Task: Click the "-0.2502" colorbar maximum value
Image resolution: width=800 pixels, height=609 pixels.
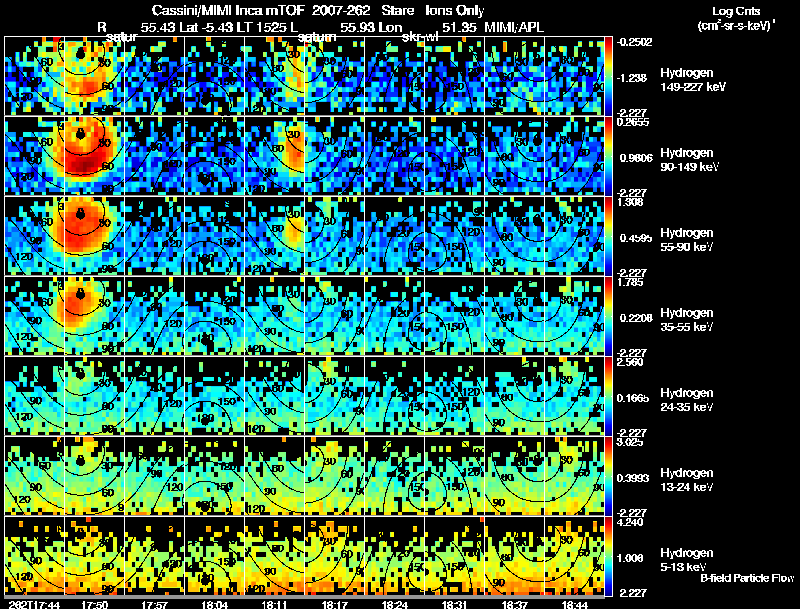Action: tap(634, 42)
